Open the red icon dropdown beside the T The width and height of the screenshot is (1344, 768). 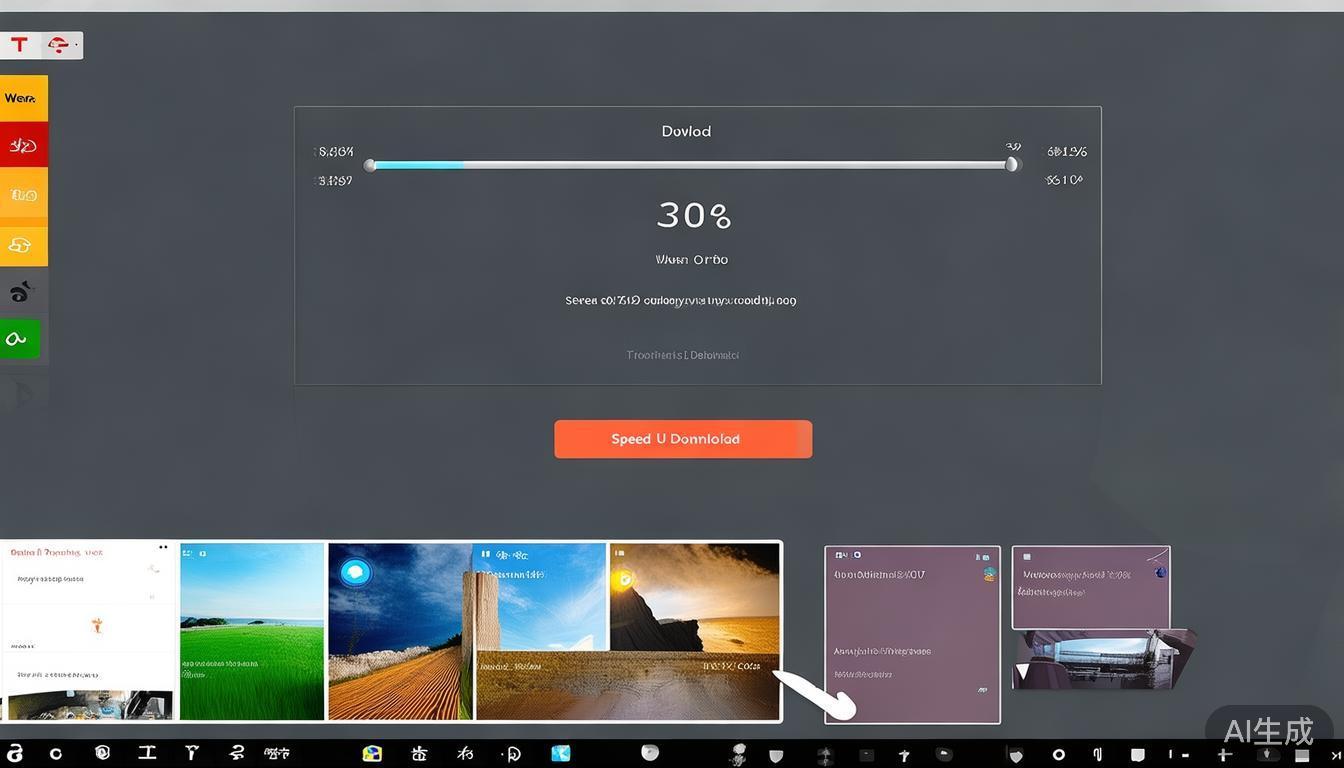[60, 45]
